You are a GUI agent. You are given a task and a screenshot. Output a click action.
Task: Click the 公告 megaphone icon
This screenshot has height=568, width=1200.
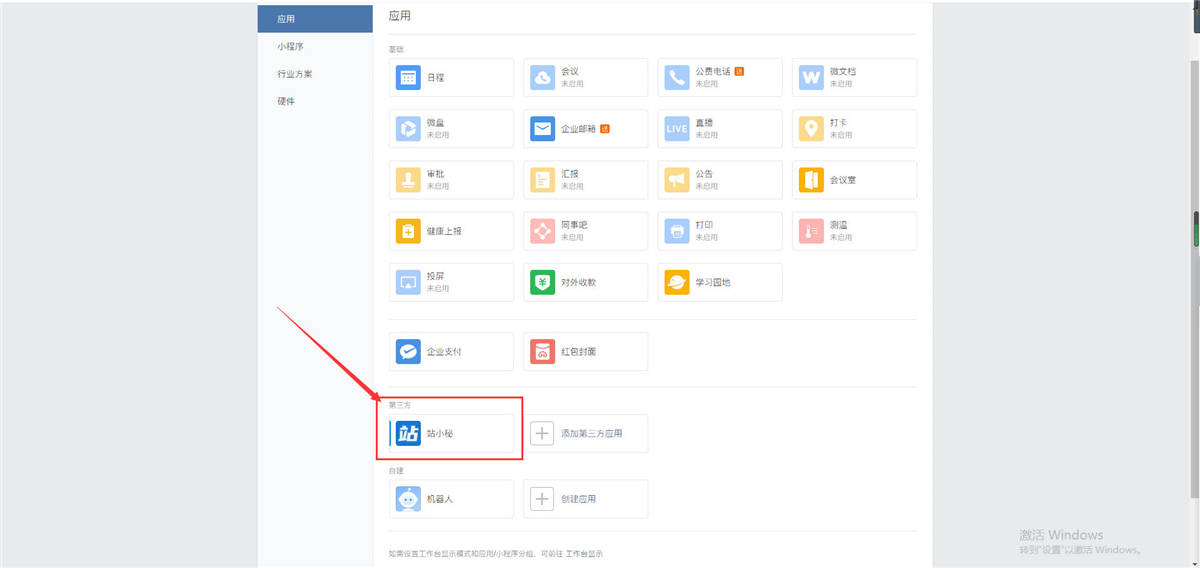click(677, 180)
